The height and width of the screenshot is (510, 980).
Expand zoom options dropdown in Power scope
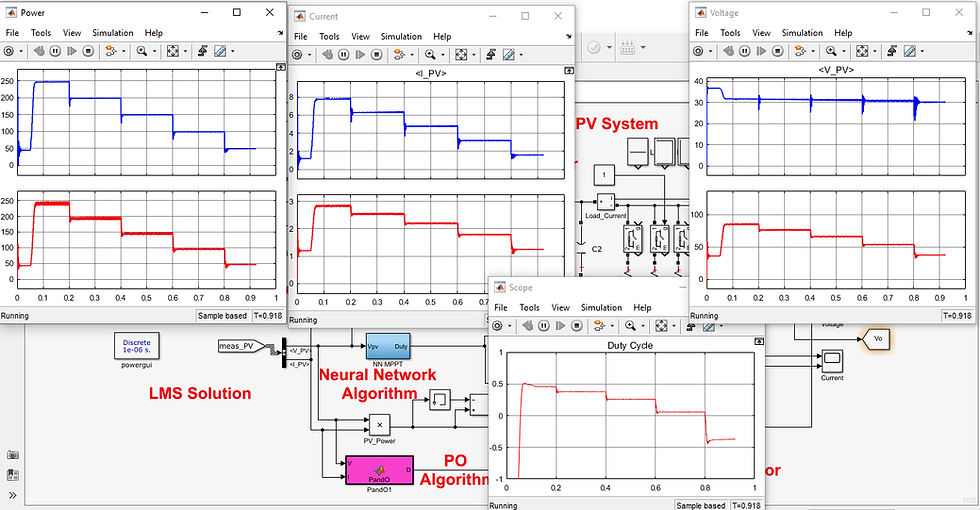tap(153, 51)
